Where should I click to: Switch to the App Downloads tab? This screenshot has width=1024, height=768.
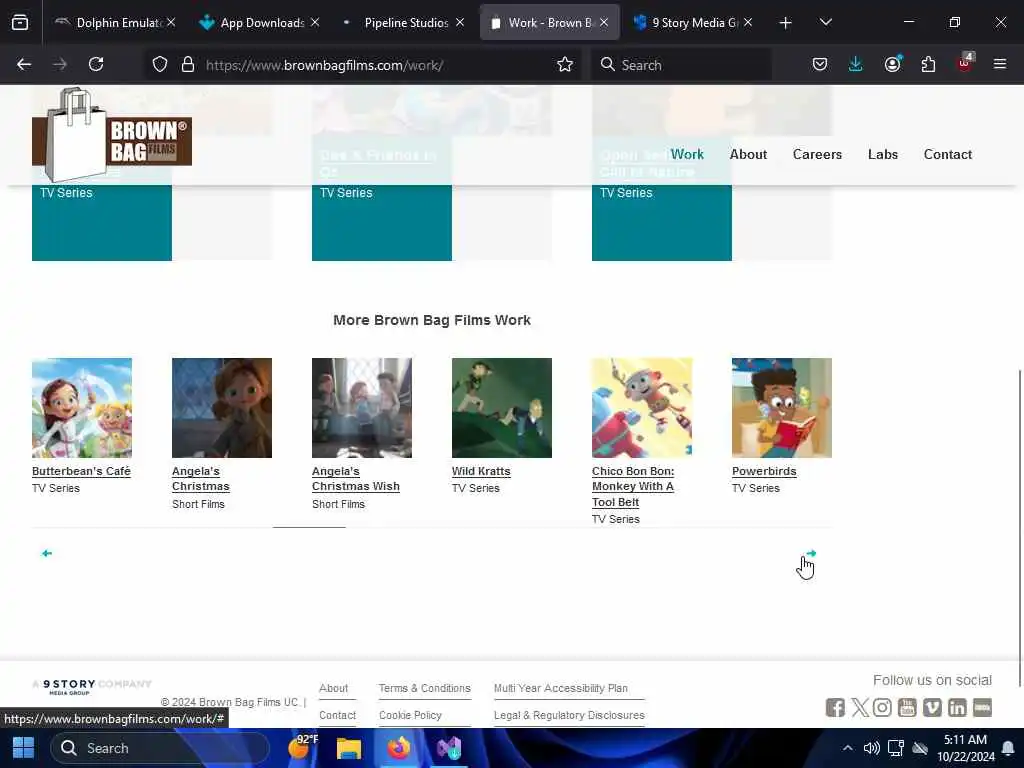coord(257,23)
